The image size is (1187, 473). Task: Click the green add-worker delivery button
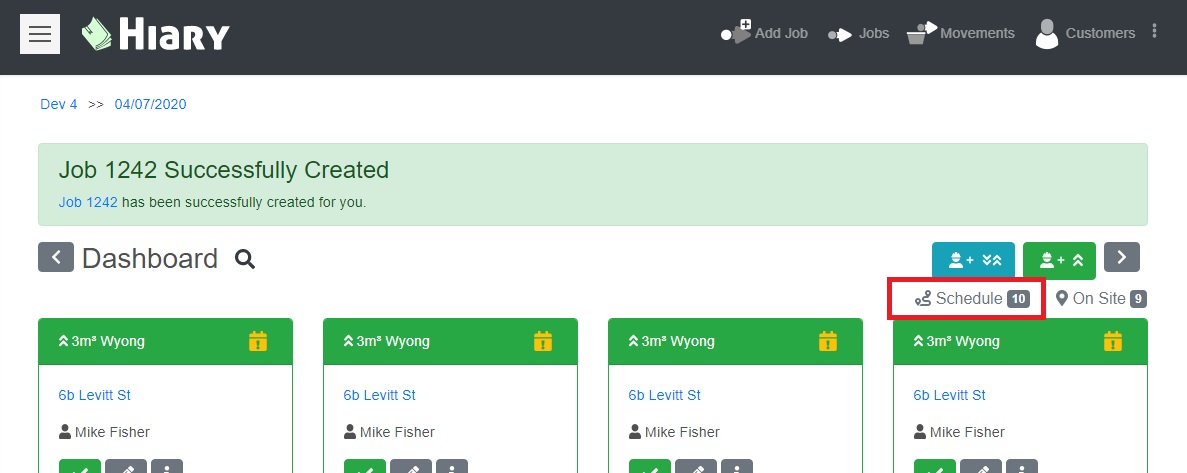coord(1059,260)
